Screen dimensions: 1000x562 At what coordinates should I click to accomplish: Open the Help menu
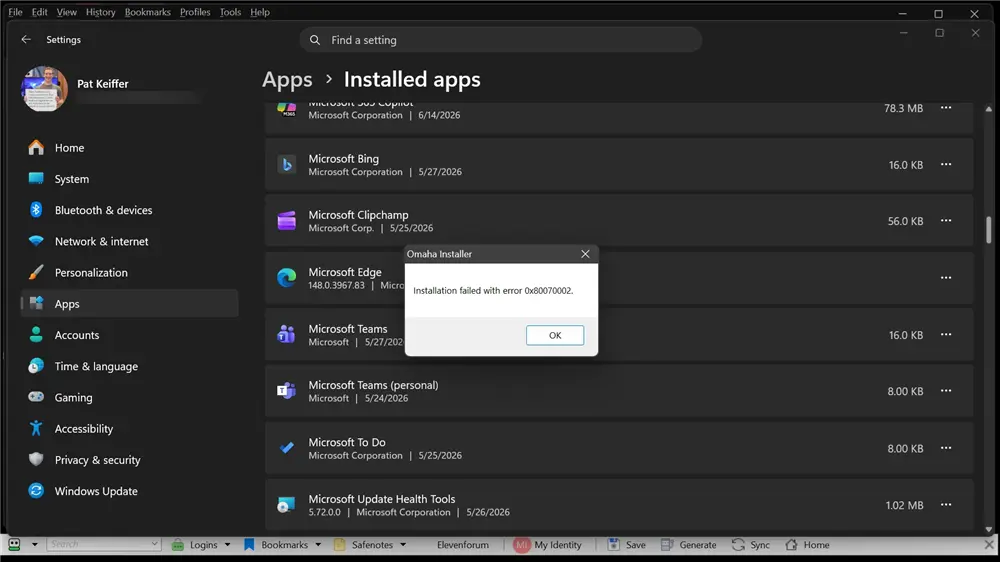tap(260, 12)
